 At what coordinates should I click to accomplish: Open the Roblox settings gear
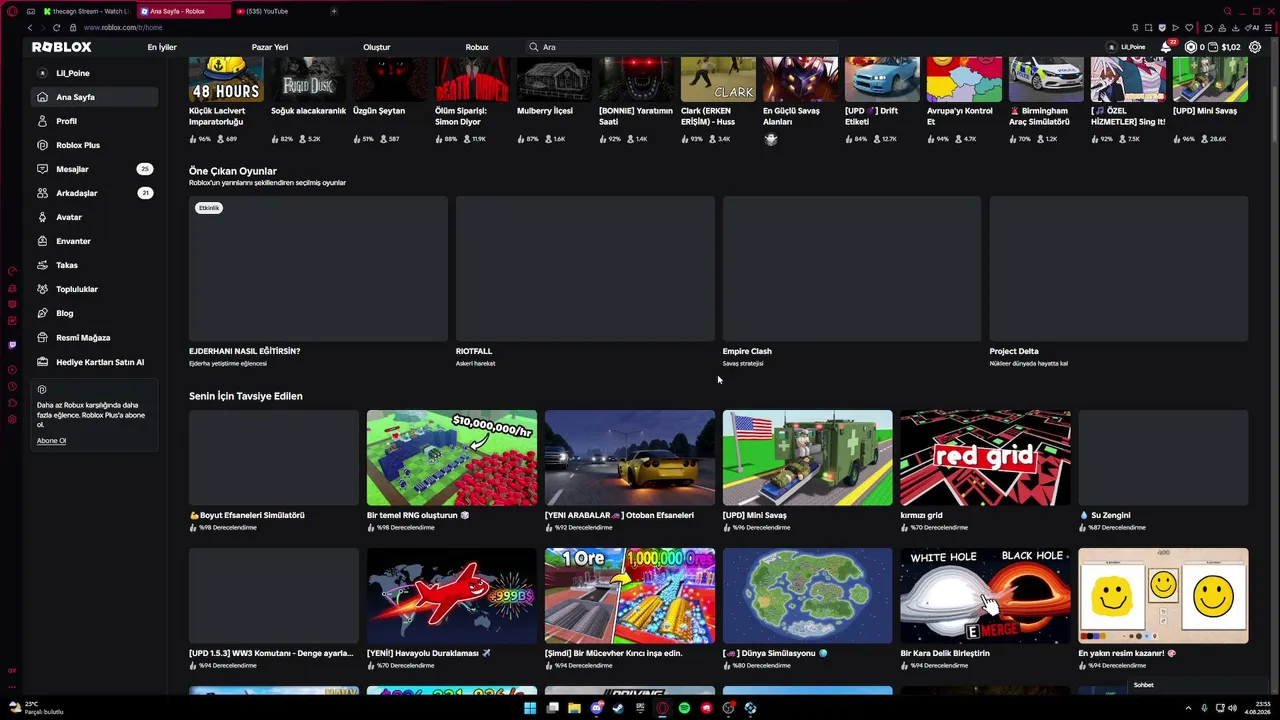[1255, 47]
